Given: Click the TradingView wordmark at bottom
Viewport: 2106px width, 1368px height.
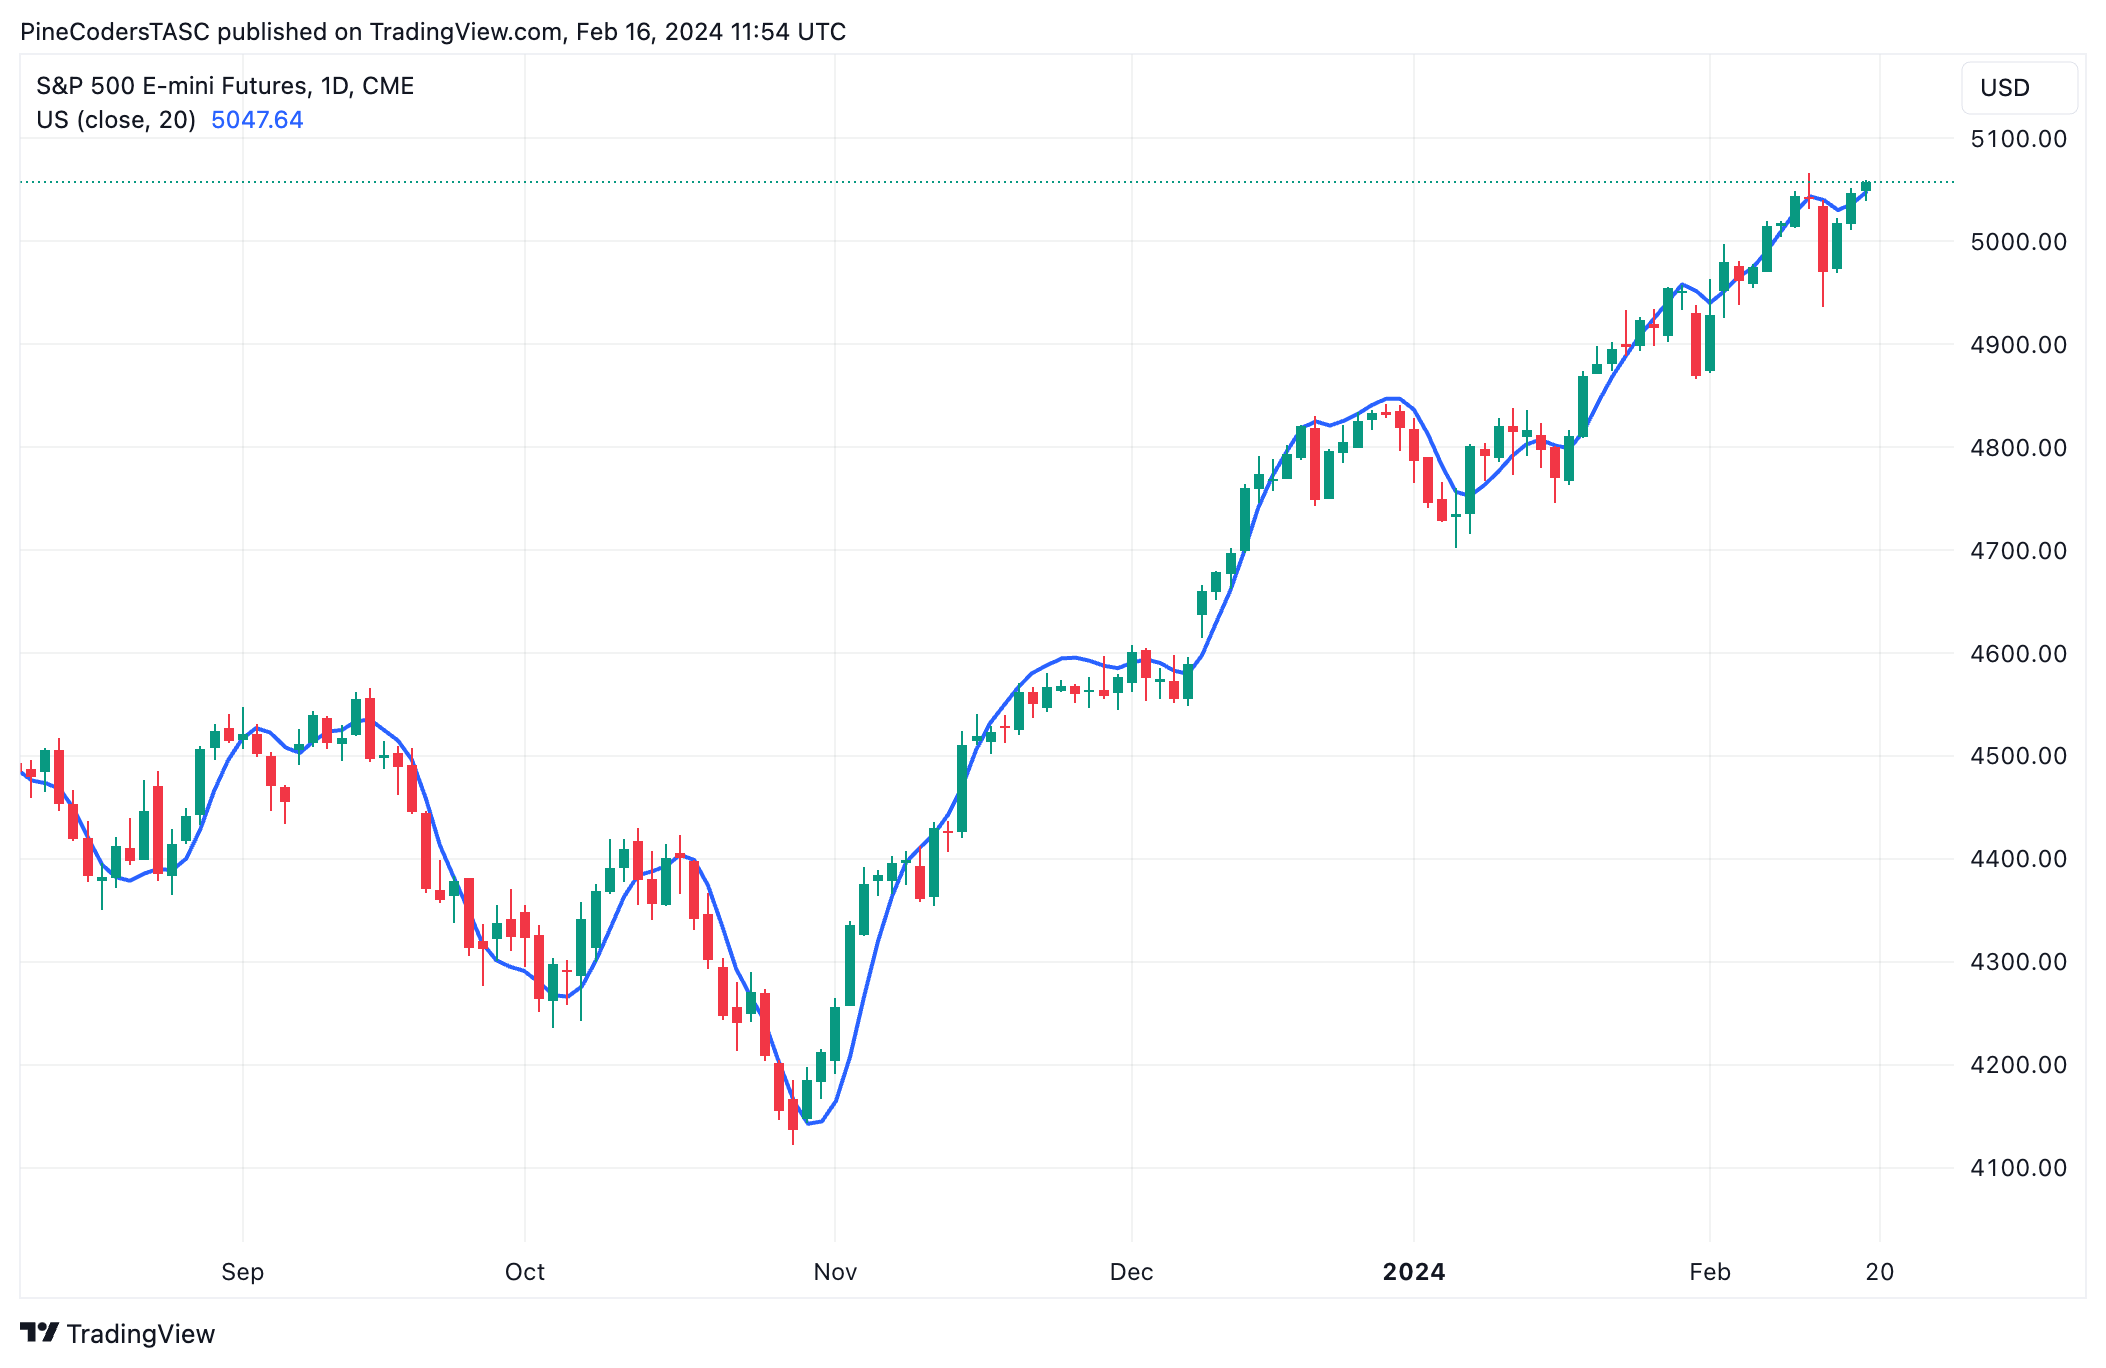Looking at the screenshot, I should (x=141, y=1334).
